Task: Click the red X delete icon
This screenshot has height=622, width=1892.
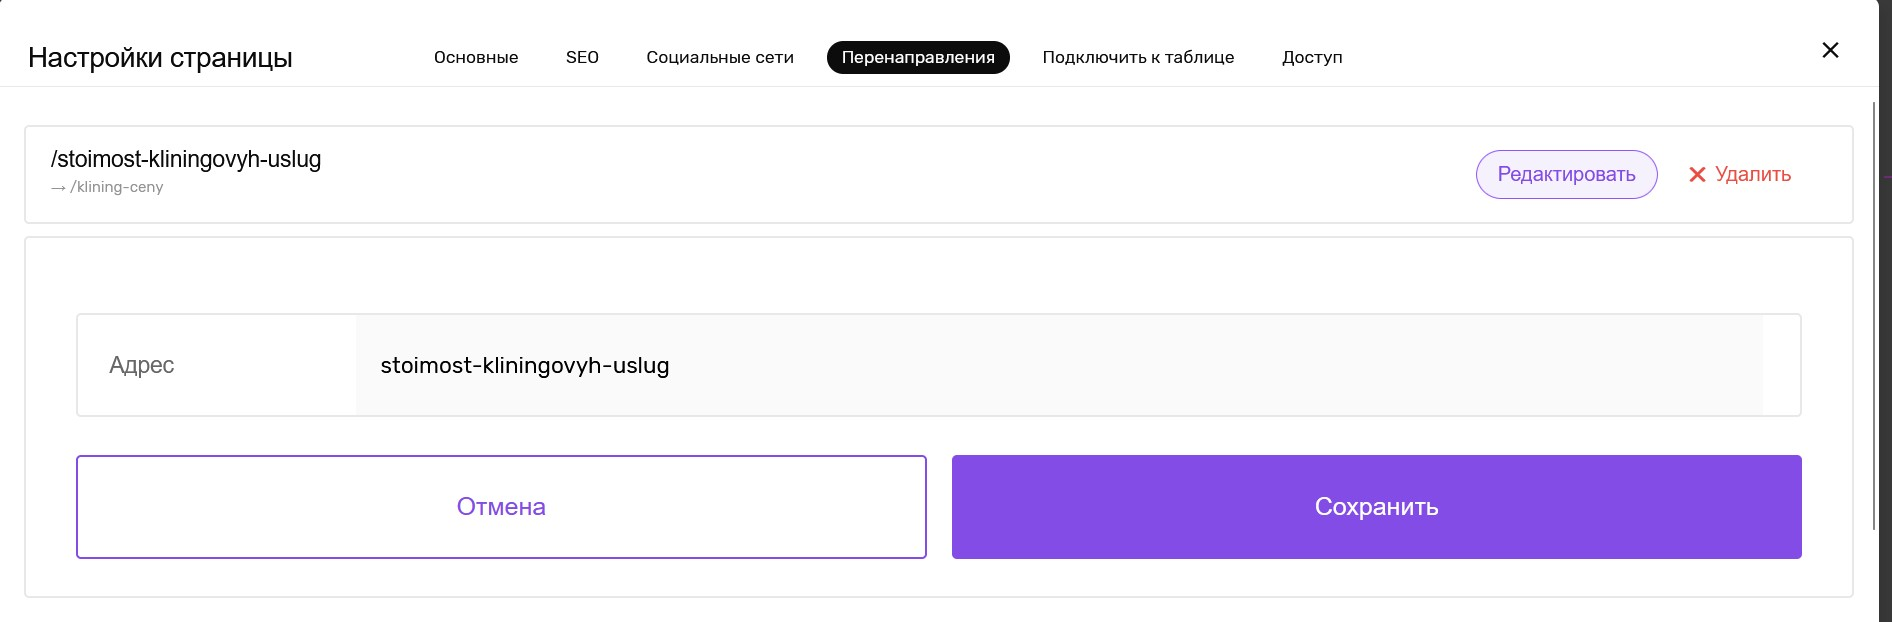Action: (x=1697, y=175)
